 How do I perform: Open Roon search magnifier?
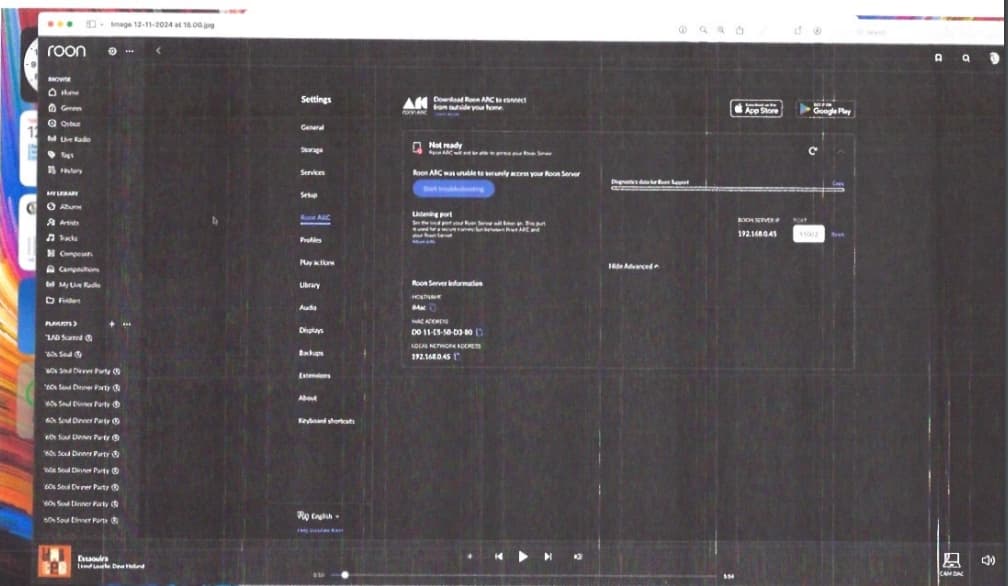966,58
